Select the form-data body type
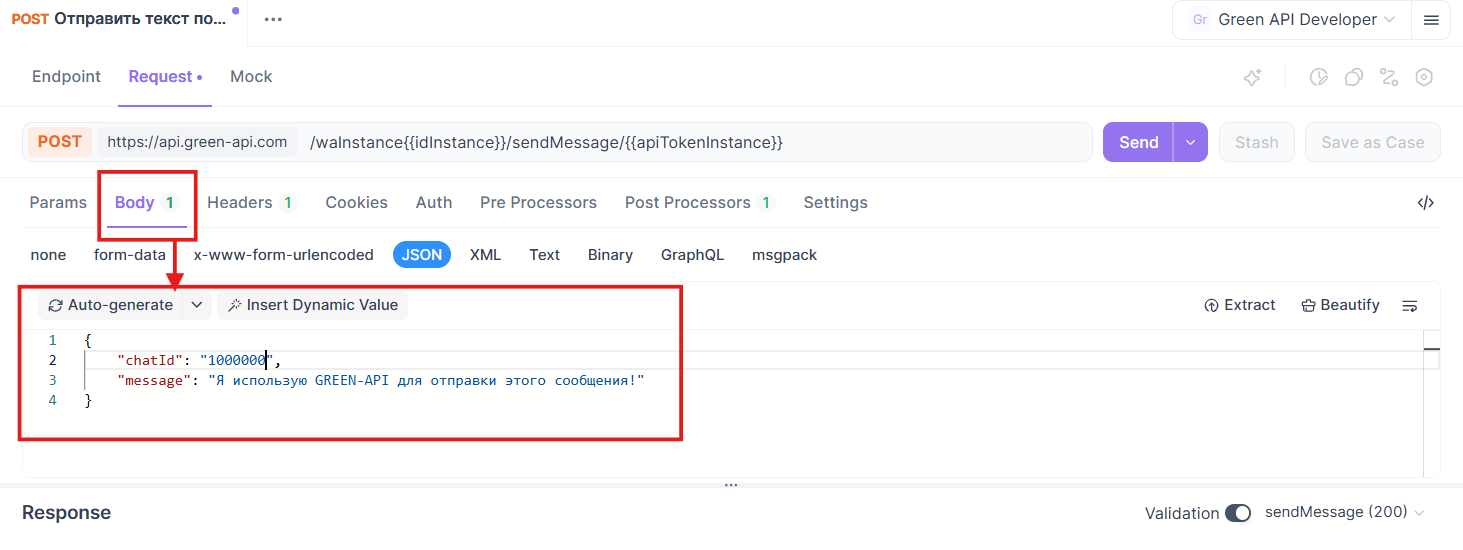The width and height of the screenshot is (1463, 550). (130, 255)
